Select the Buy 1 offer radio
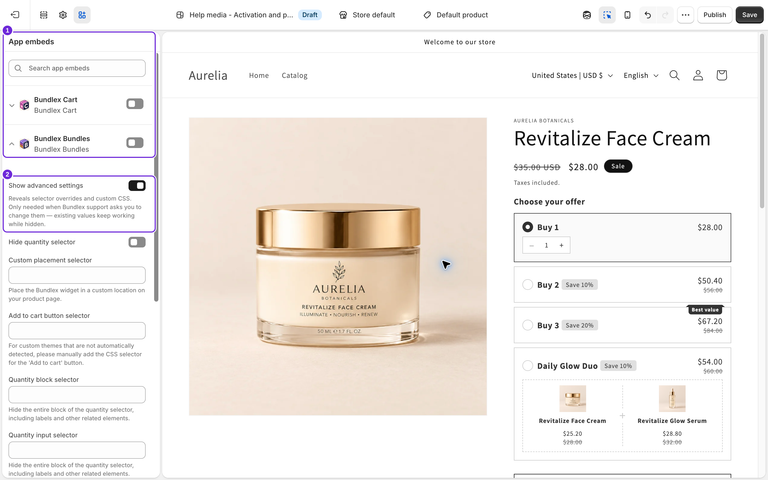This screenshot has width=768, height=480. pos(528,227)
